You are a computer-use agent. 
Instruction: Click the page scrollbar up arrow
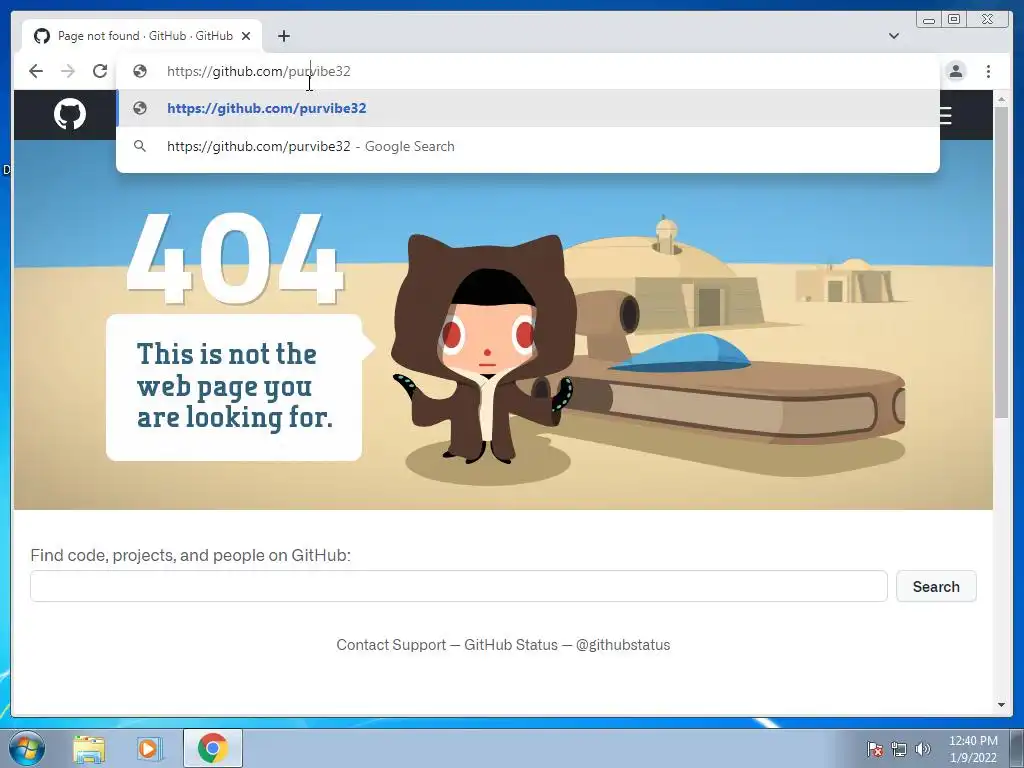click(1001, 99)
